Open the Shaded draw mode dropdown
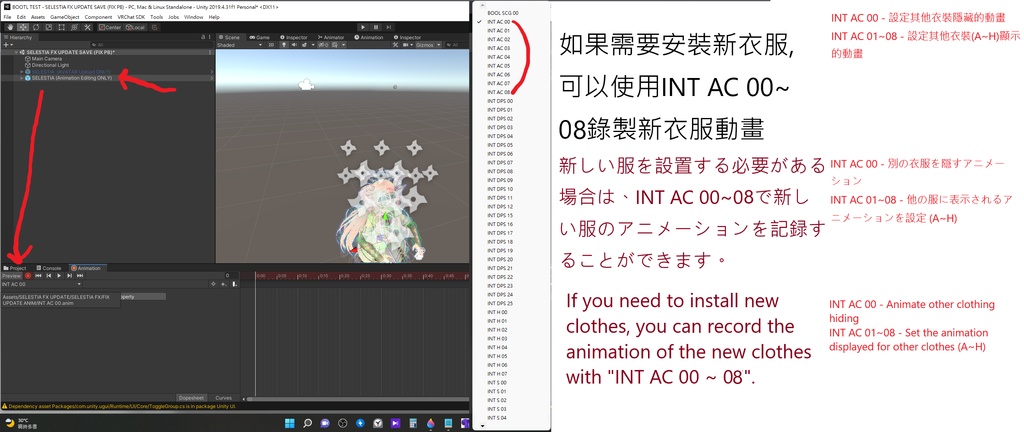Screen dimensions: 1024x432 (x=240, y=45)
